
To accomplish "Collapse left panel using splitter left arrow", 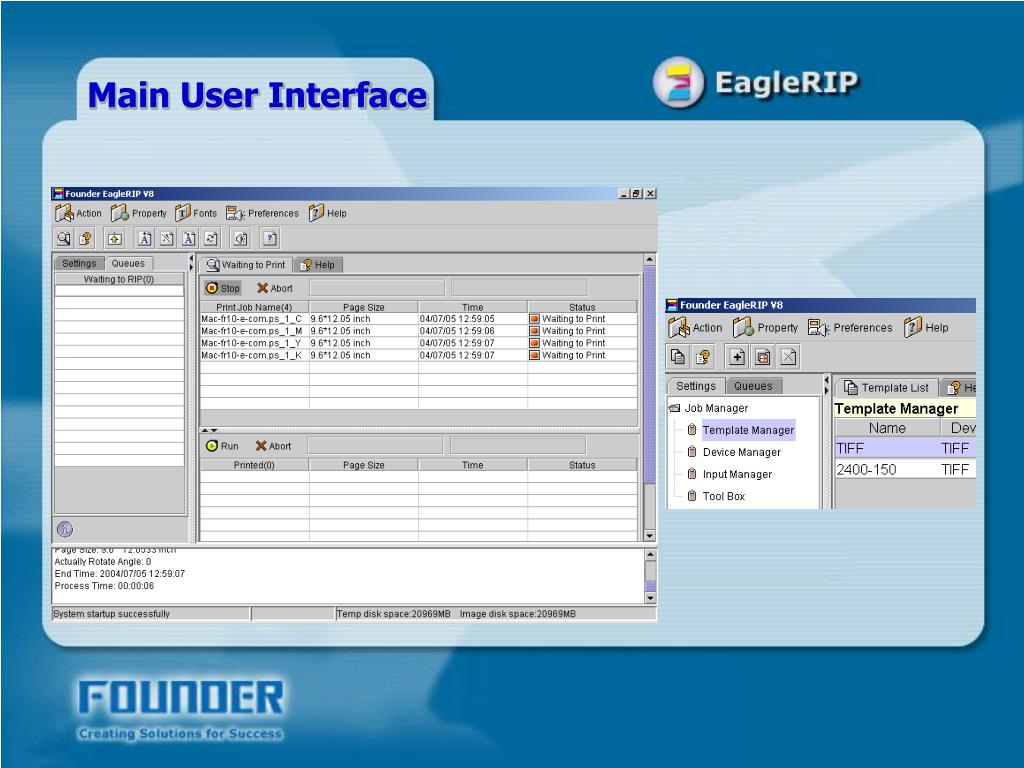I will (191, 259).
